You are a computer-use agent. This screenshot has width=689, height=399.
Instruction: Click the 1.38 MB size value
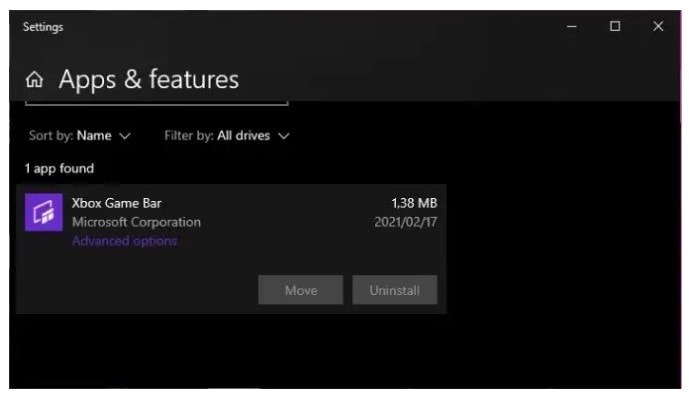(x=414, y=203)
